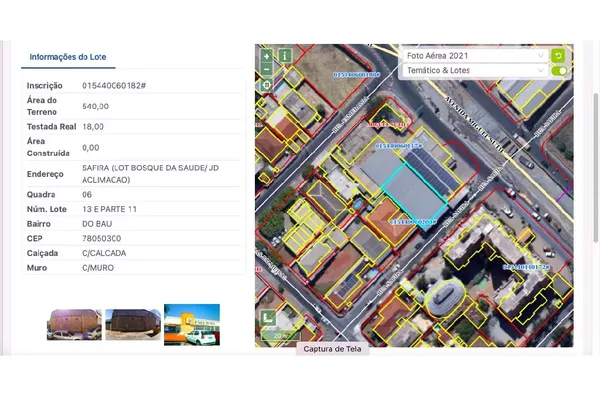Click the Quadra value 06
600x396 pixels.
click(x=87, y=194)
